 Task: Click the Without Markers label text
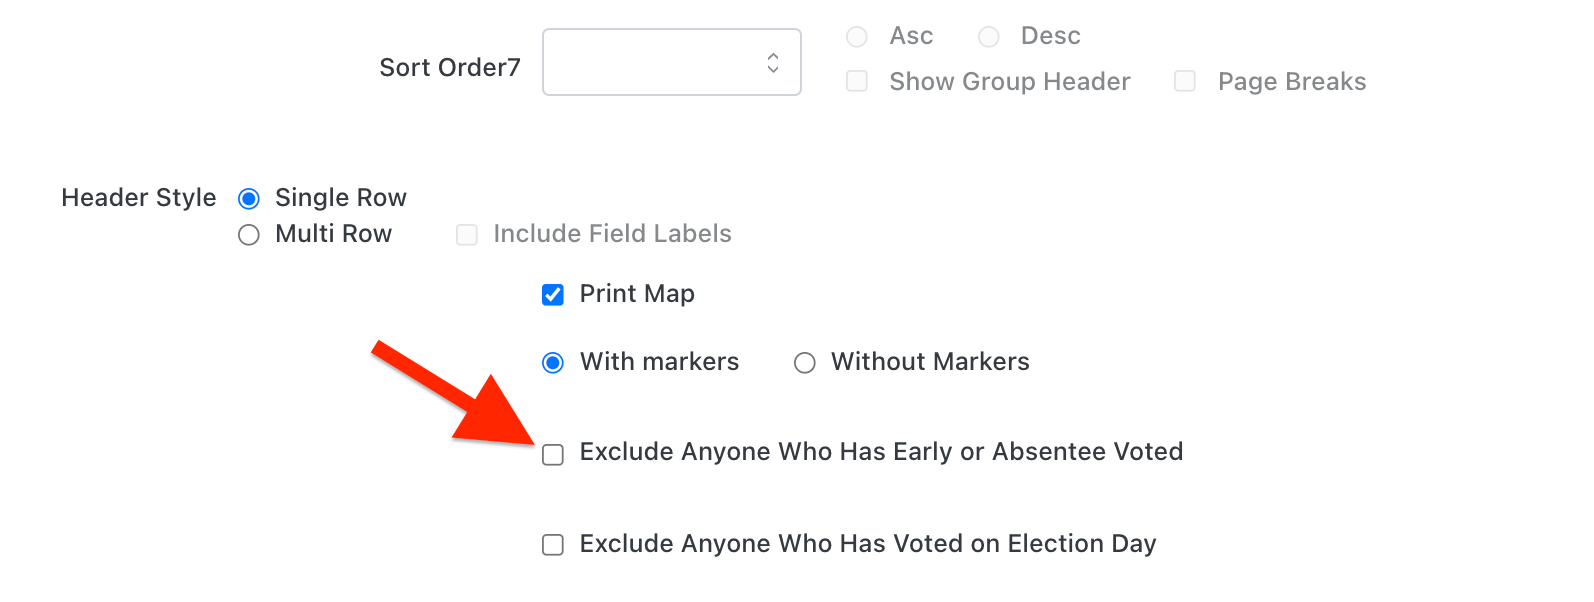[930, 362]
